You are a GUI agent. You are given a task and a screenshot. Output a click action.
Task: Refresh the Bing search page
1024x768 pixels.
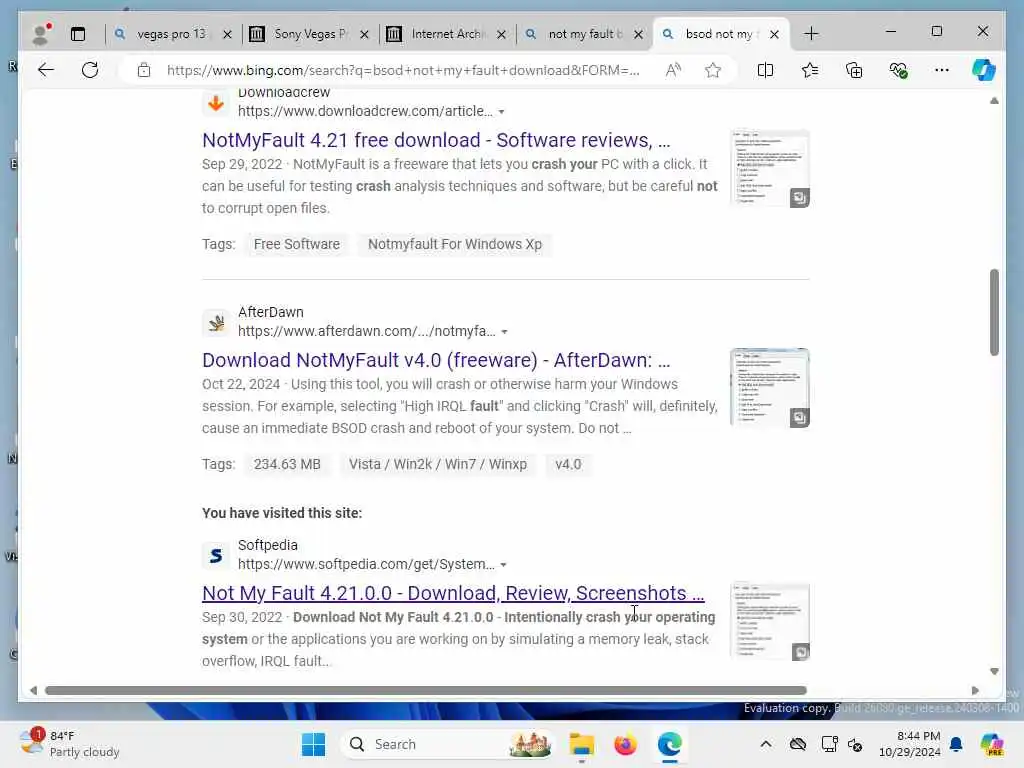point(90,70)
